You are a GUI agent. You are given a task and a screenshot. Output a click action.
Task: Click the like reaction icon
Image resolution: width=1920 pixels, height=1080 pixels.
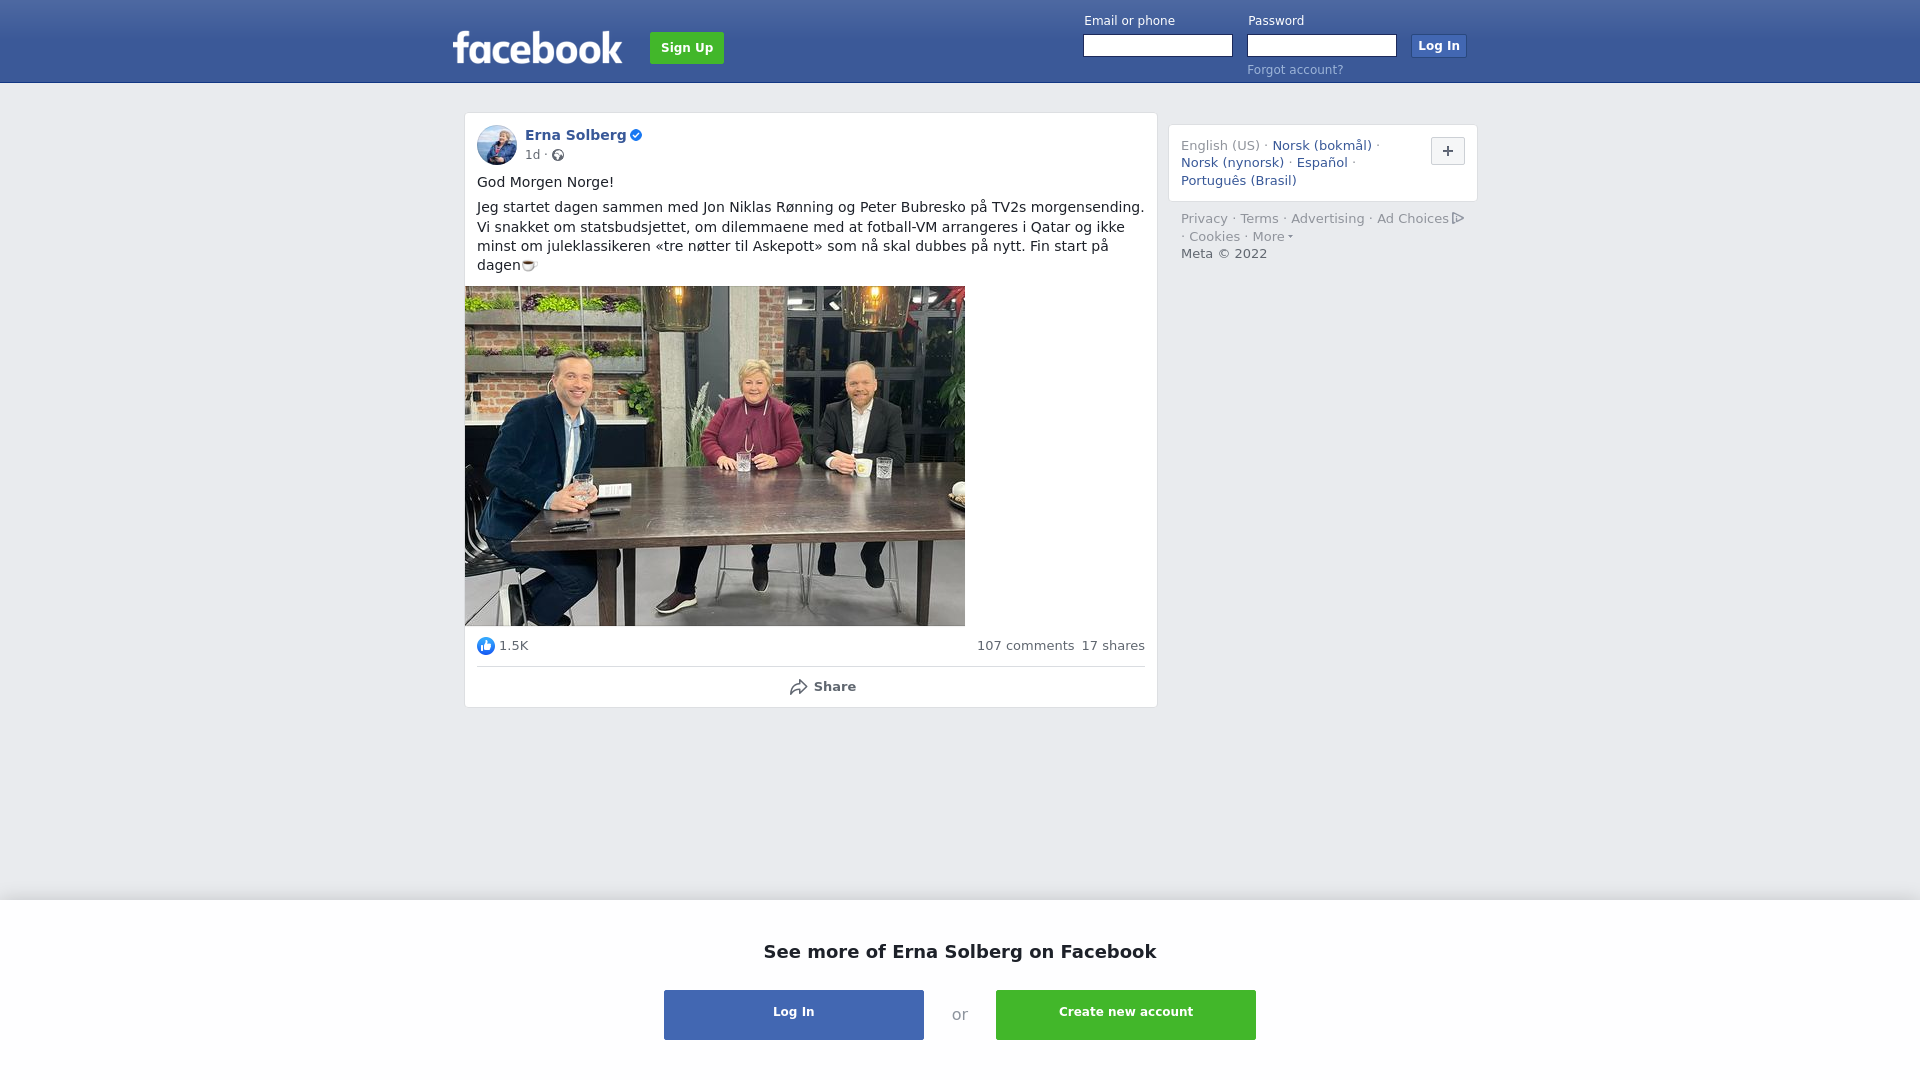click(x=486, y=646)
